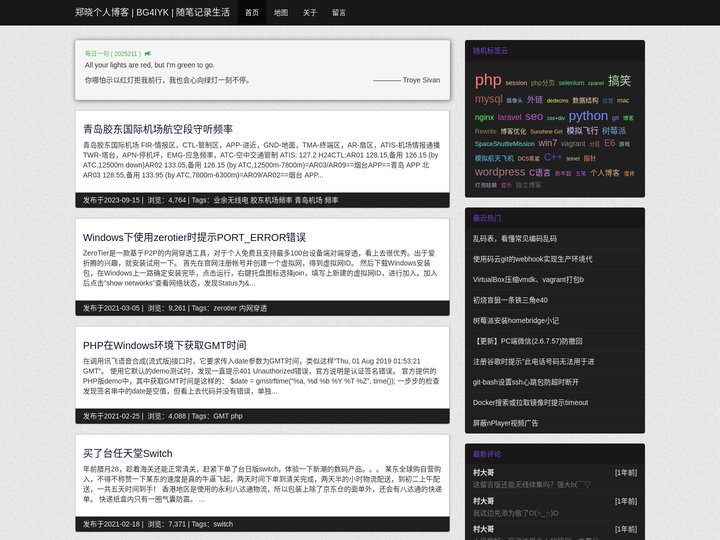Select the 树莓派 tag in the tag cloud

[x=614, y=130]
